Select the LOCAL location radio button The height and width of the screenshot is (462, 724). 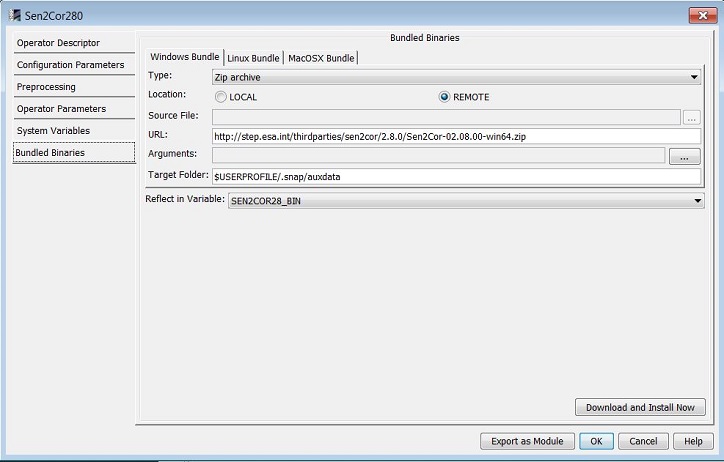[221, 97]
